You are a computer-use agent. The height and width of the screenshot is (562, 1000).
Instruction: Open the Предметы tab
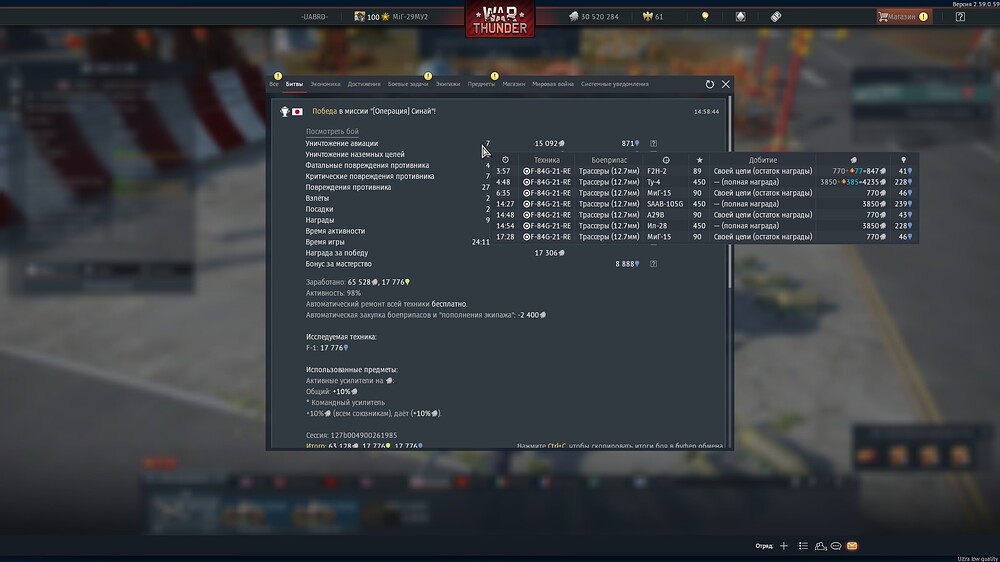pos(481,84)
